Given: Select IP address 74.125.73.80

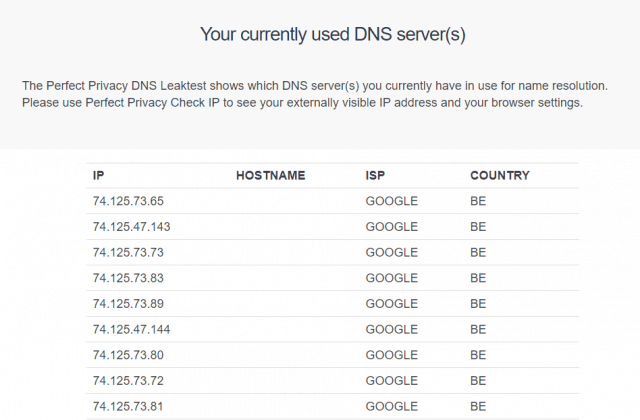Looking at the screenshot, I should pyautogui.click(x=128, y=355).
